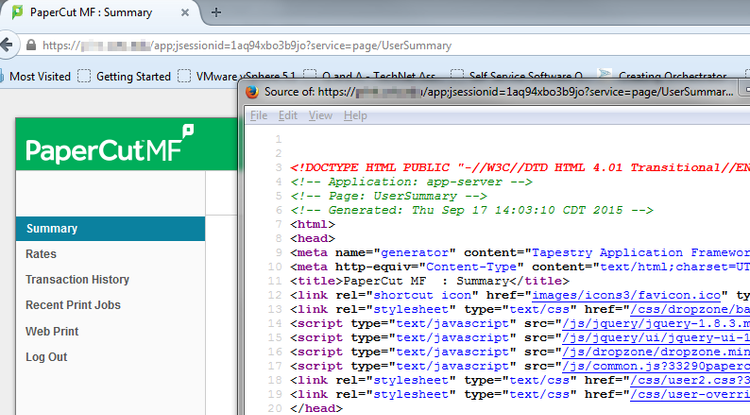Image resolution: width=750 pixels, height=415 pixels.
Task: Close the PaperCut MF : Summary tab
Action: tap(185, 13)
